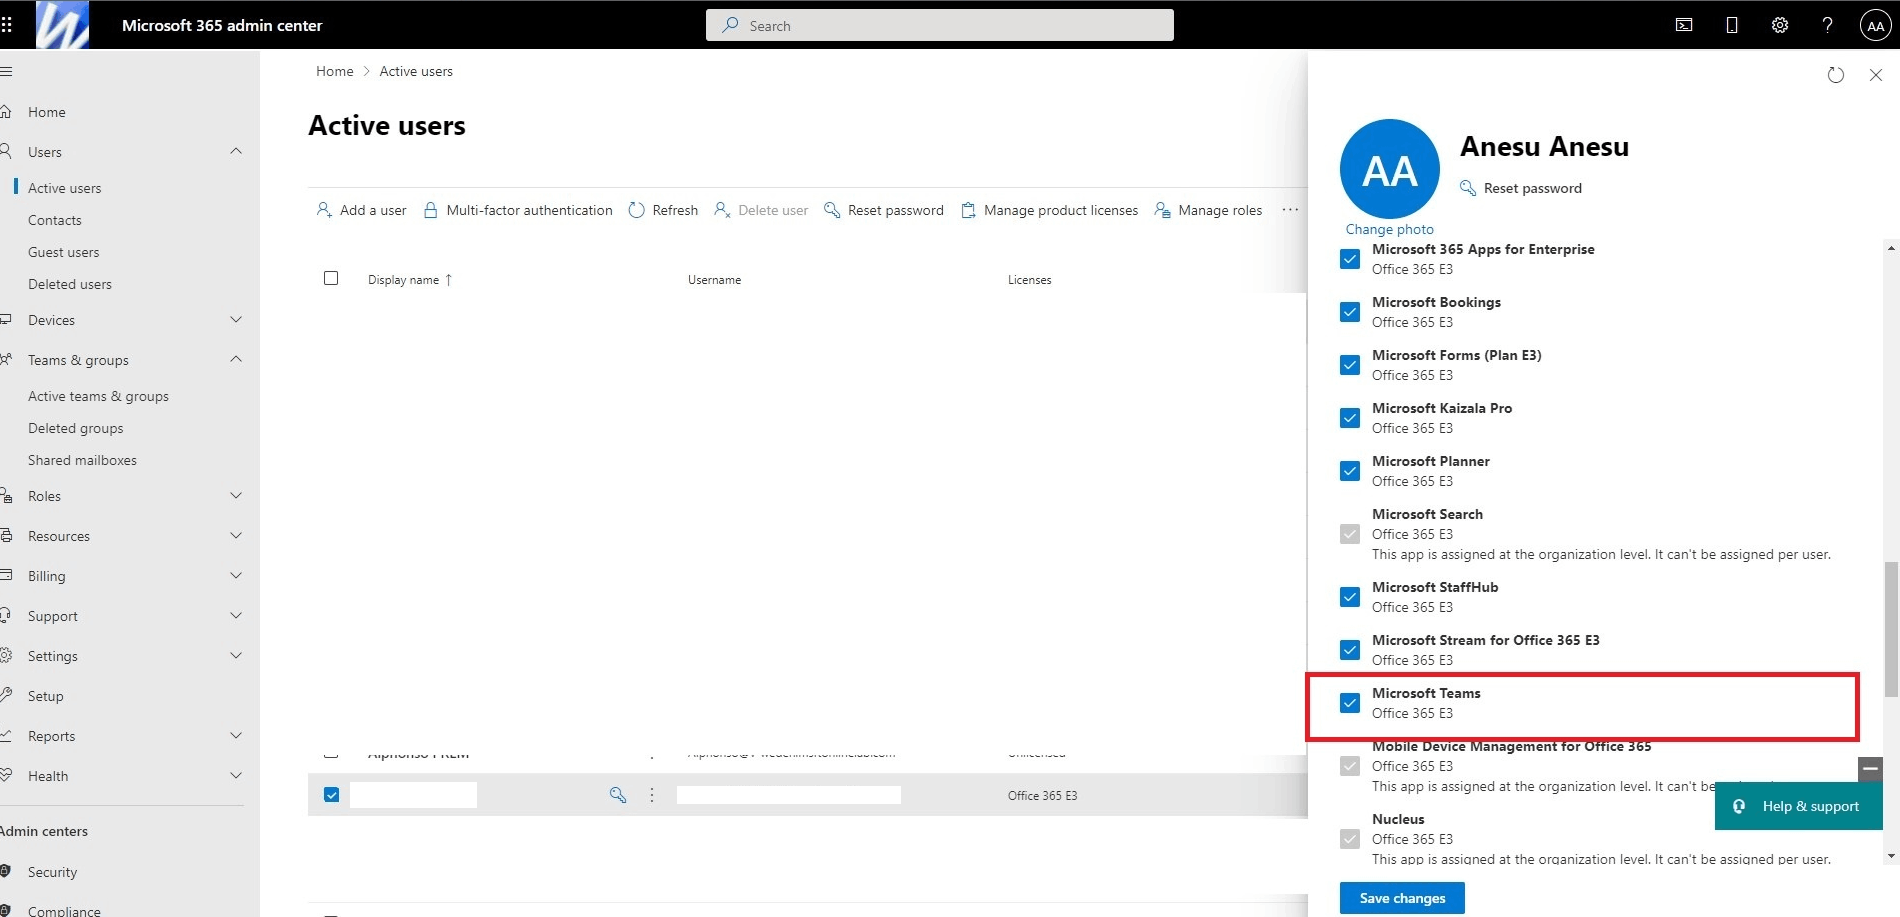Click Delete user in toolbar

[x=761, y=210]
